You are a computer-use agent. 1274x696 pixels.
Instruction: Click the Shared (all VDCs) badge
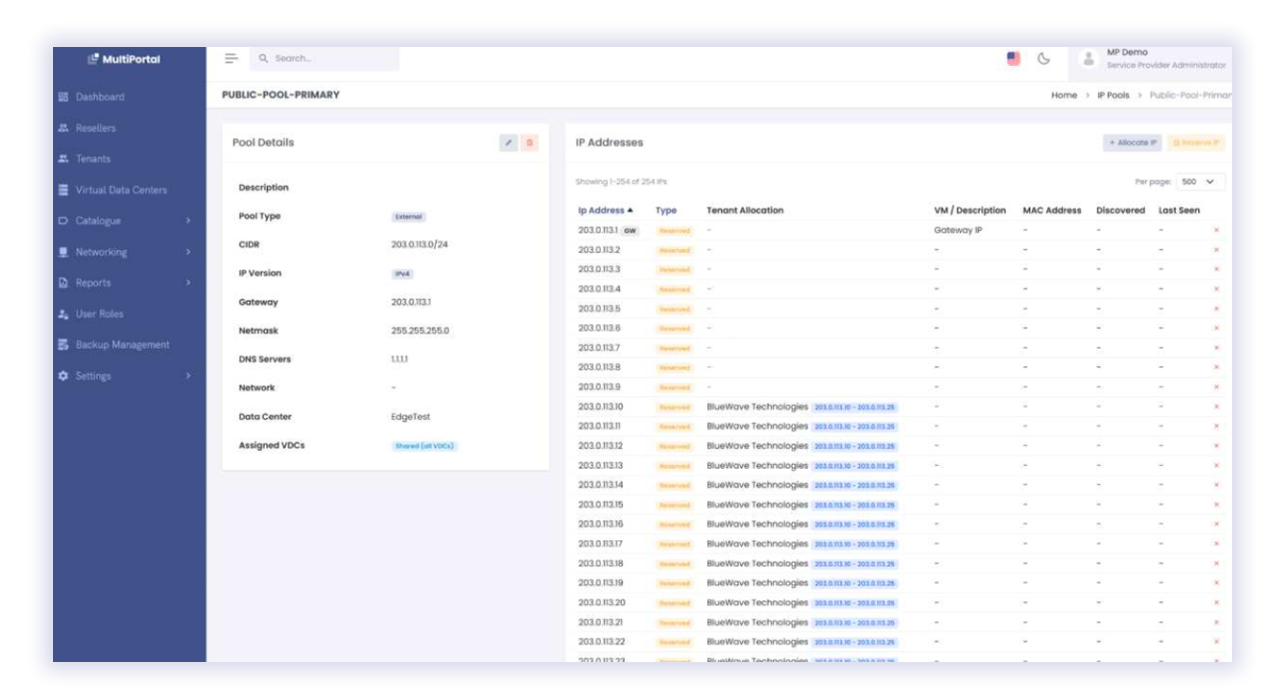pos(424,446)
